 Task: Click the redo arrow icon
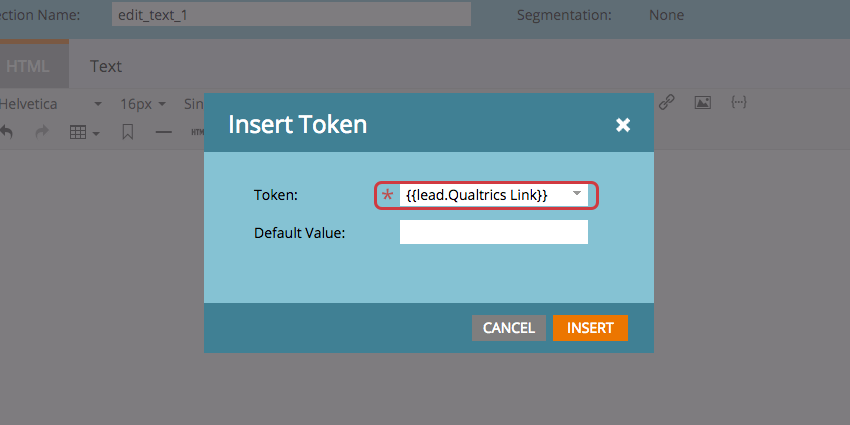41,132
